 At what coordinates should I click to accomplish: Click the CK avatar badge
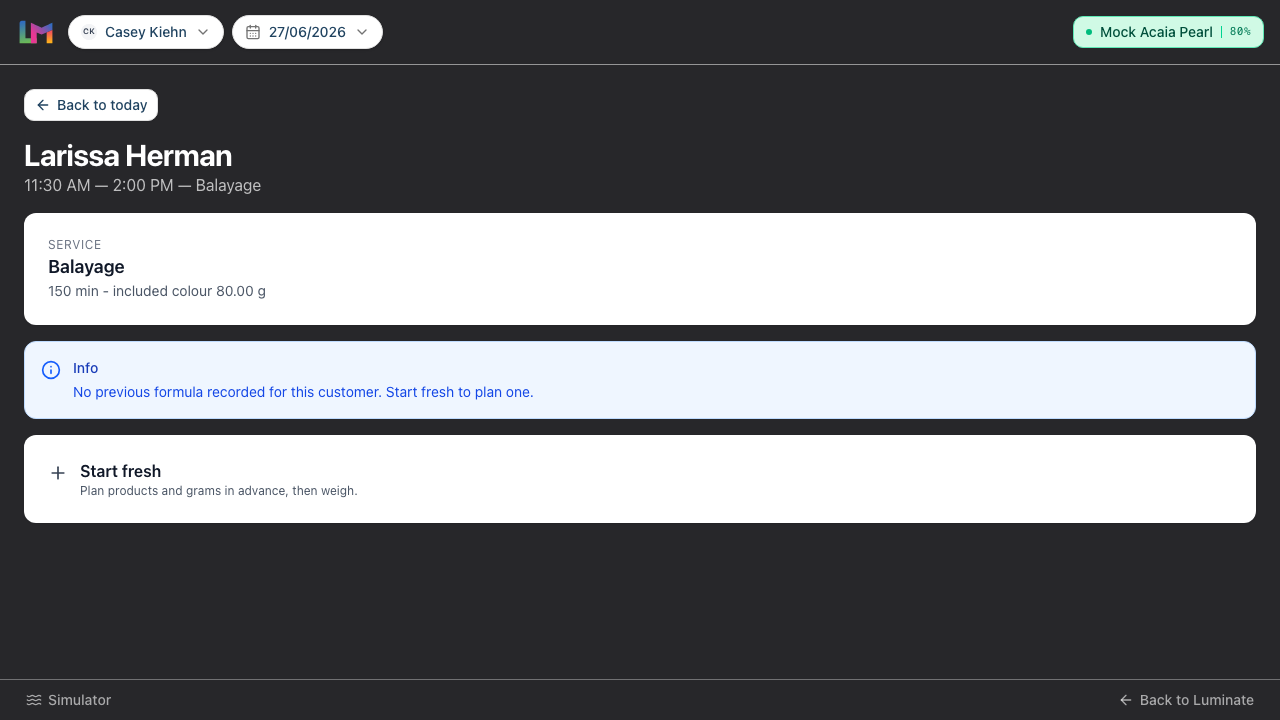(x=89, y=32)
